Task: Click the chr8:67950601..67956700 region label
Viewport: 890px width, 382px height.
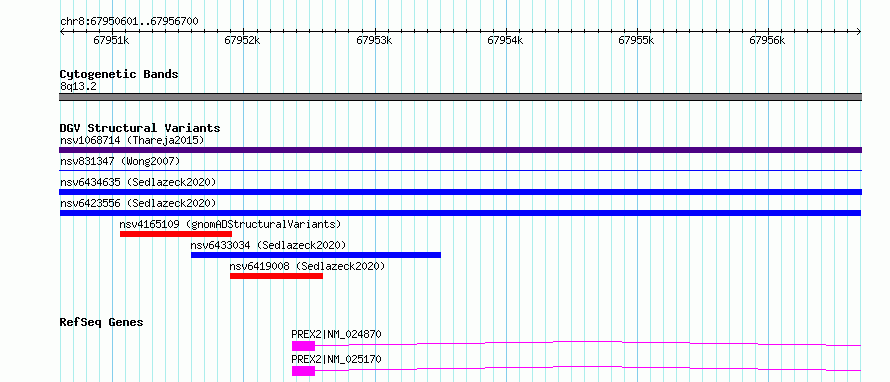Action: (129, 22)
